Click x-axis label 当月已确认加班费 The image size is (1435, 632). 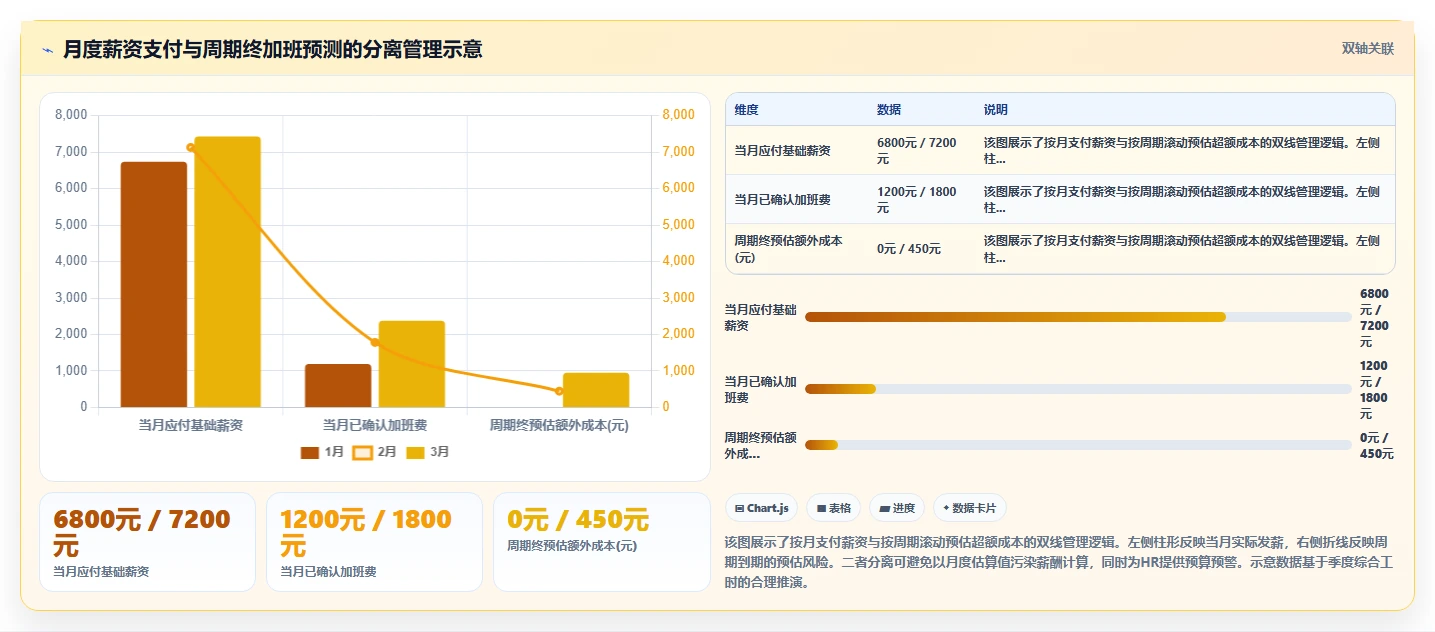click(375, 425)
